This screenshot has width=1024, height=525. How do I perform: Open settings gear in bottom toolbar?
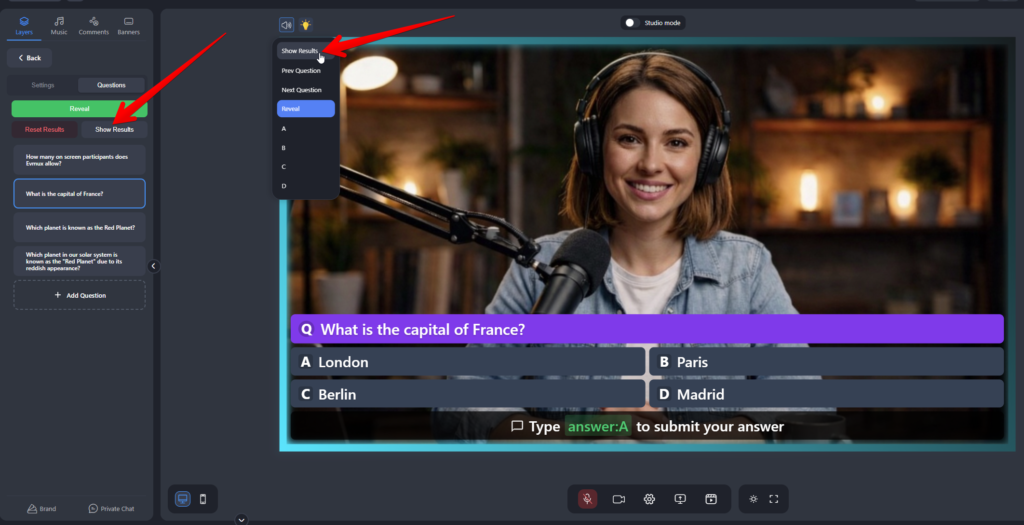point(649,499)
